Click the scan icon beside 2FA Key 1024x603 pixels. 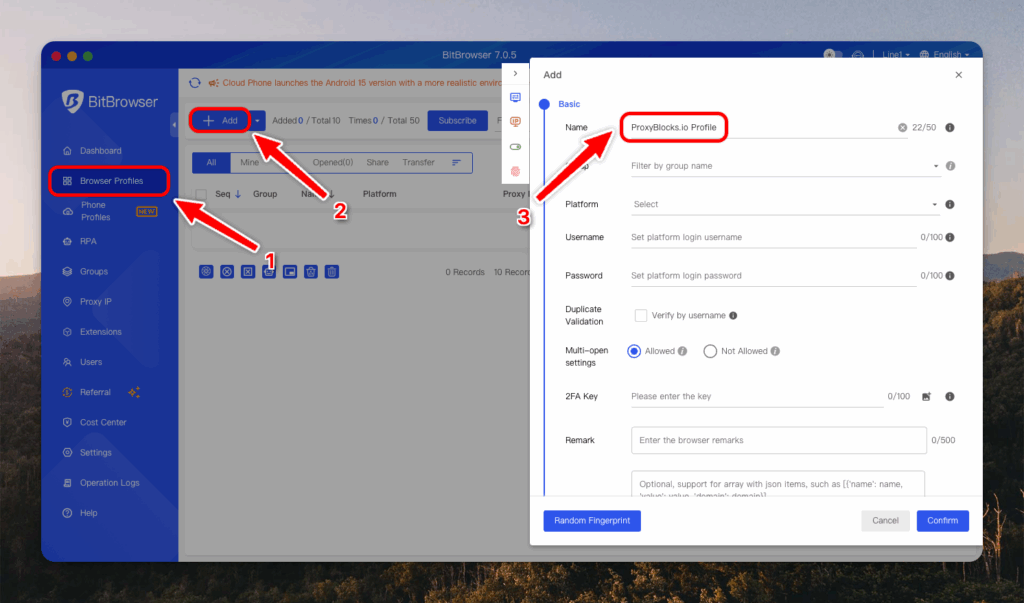pos(926,397)
